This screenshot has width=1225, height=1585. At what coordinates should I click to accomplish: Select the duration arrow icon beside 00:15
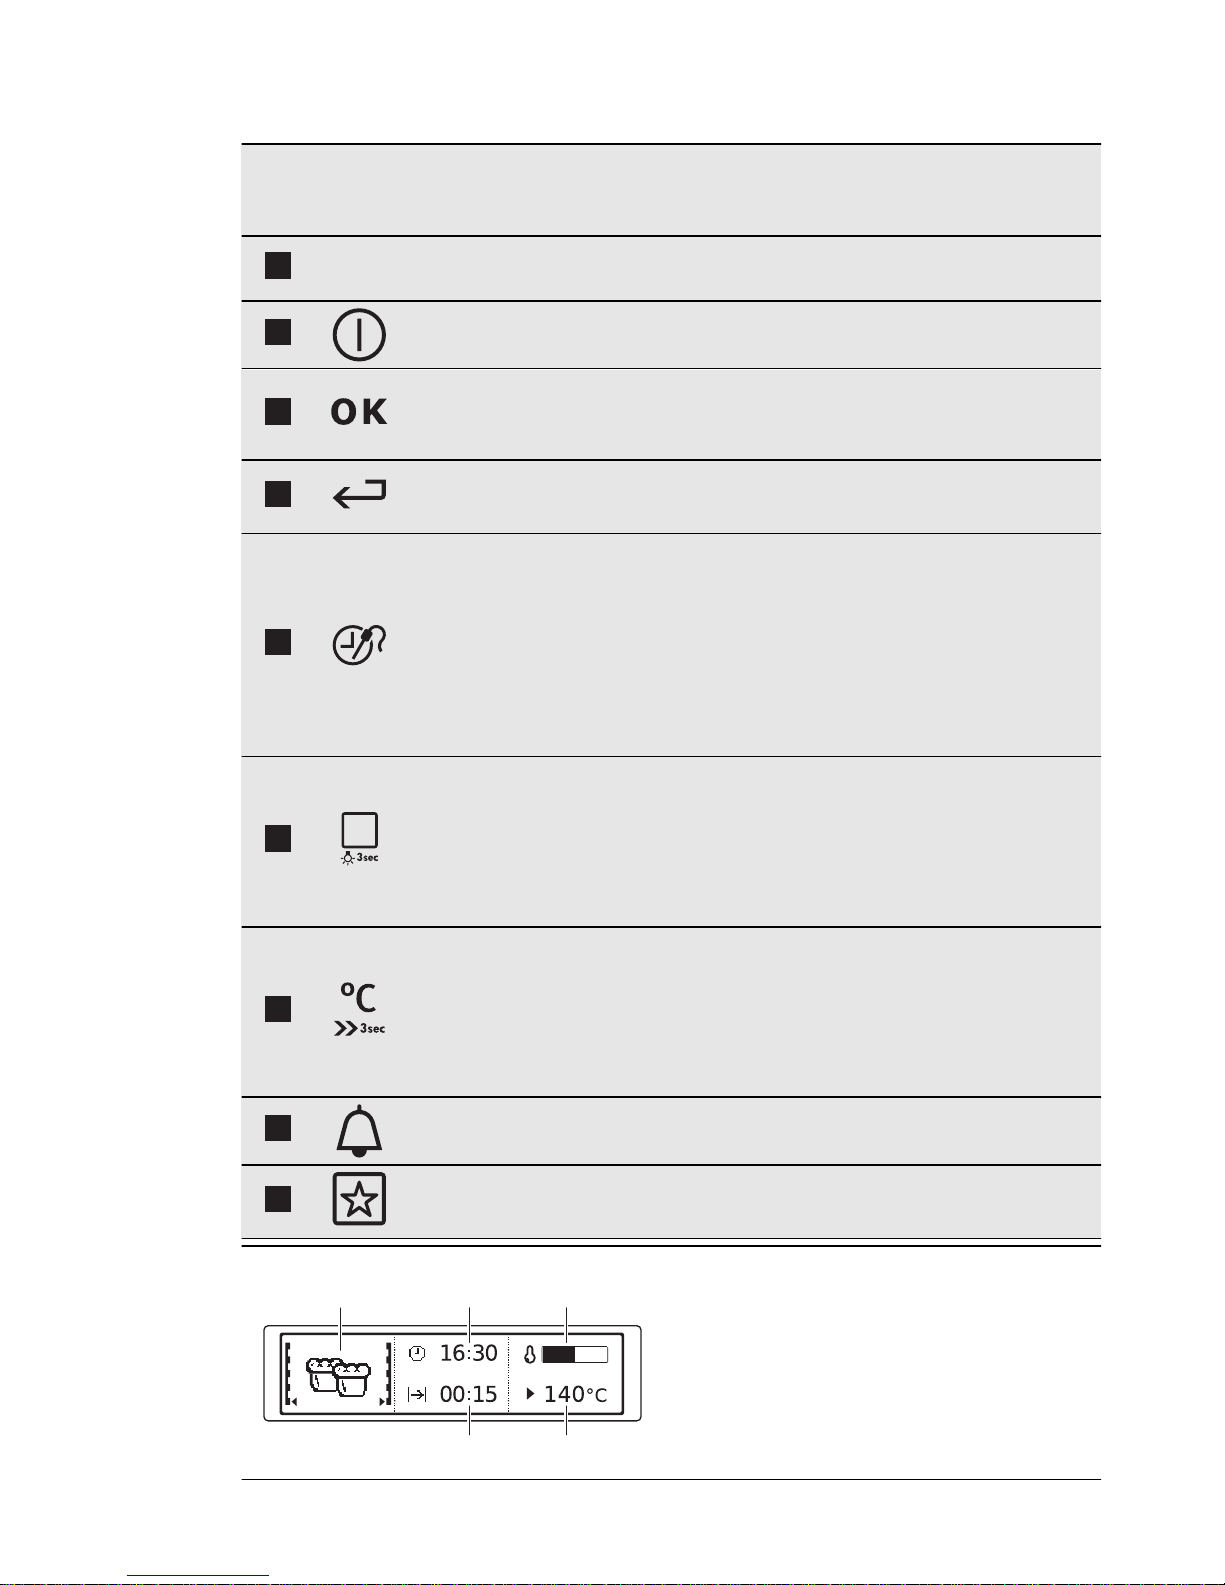point(418,1394)
